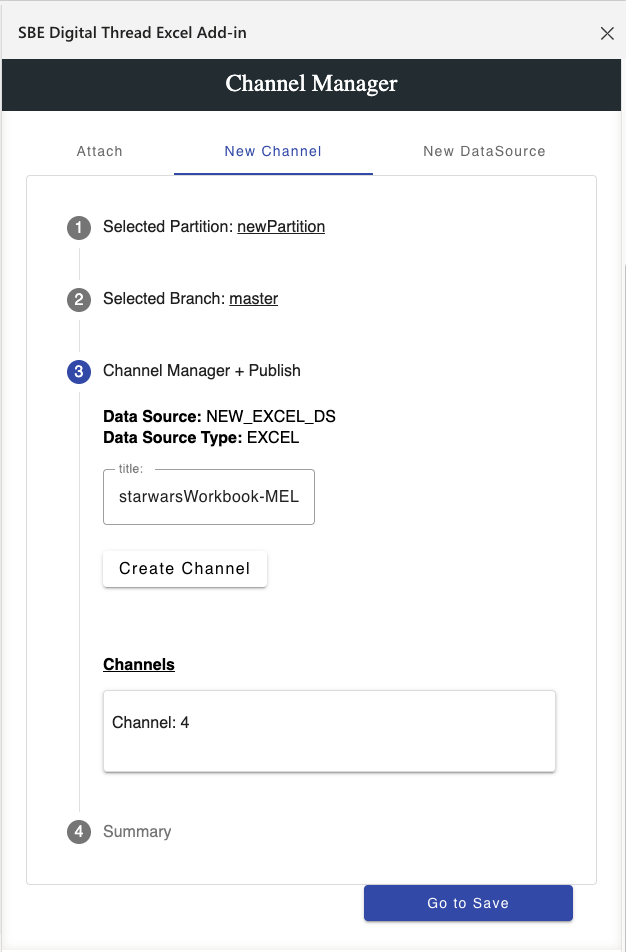Click the NEW_EXCEL_DS data source text

[270, 417]
